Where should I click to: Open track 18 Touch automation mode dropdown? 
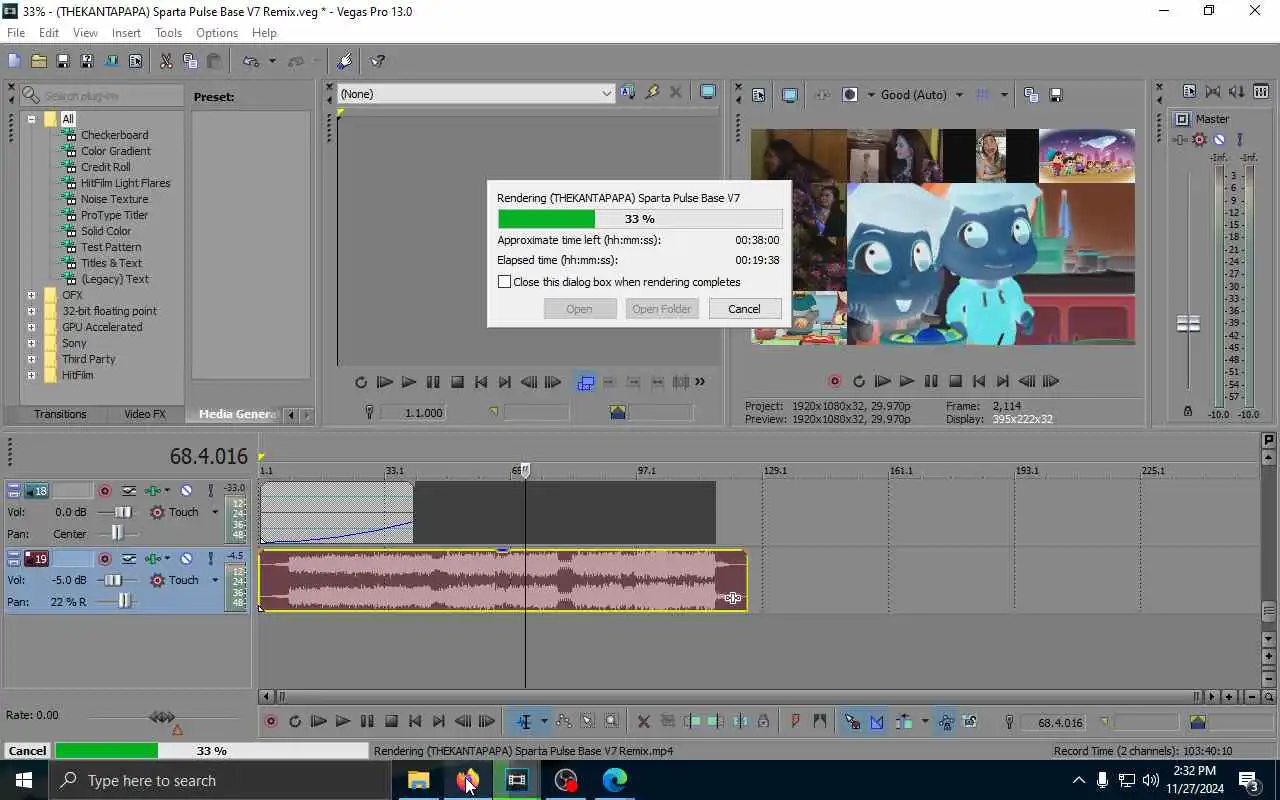(214, 512)
